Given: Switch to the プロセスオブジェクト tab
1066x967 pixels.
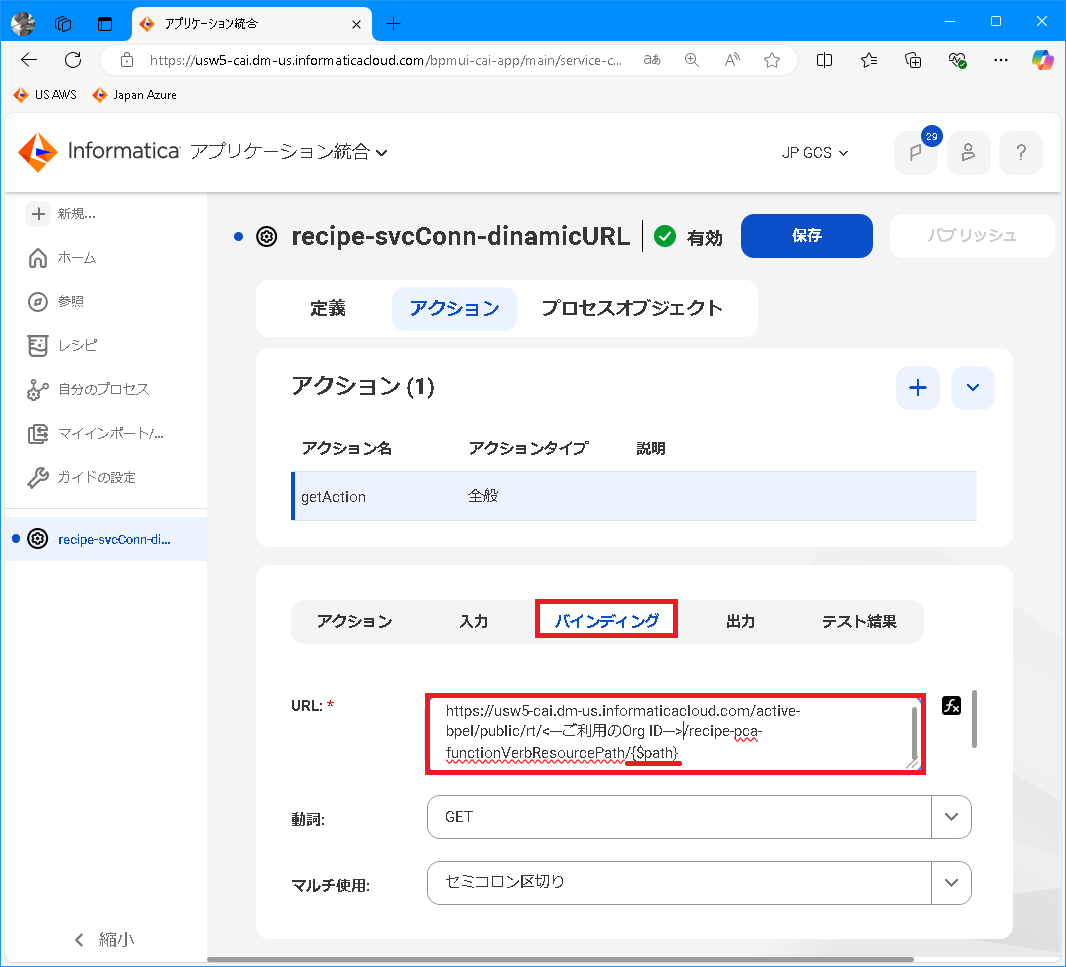Looking at the screenshot, I should [x=632, y=309].
